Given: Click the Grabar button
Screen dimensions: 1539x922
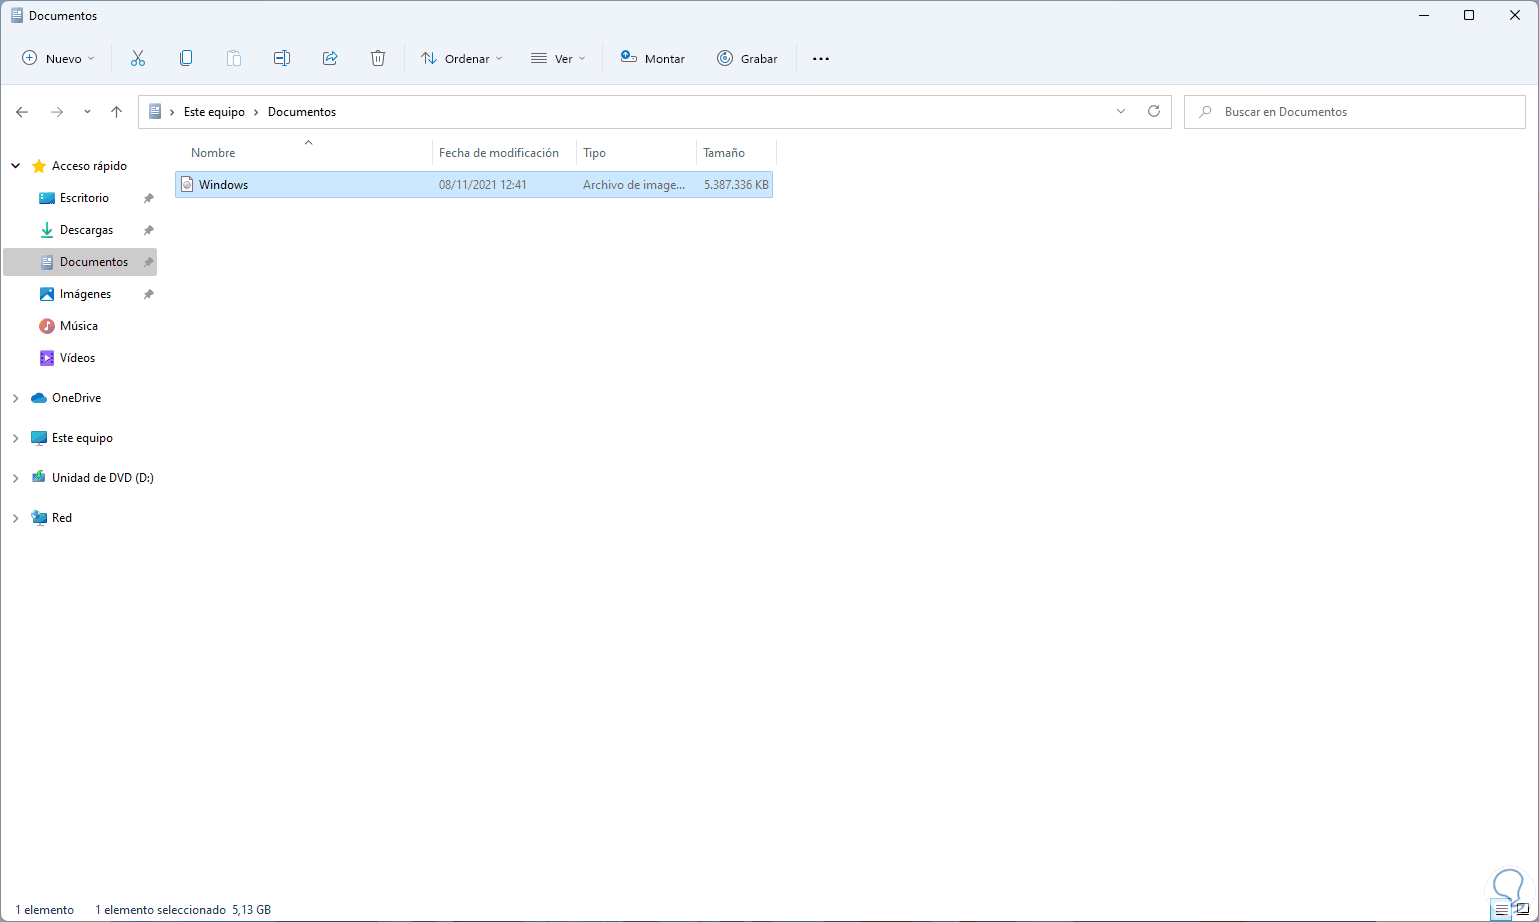Looking at the screenshot, I should [x=747, y=59].
